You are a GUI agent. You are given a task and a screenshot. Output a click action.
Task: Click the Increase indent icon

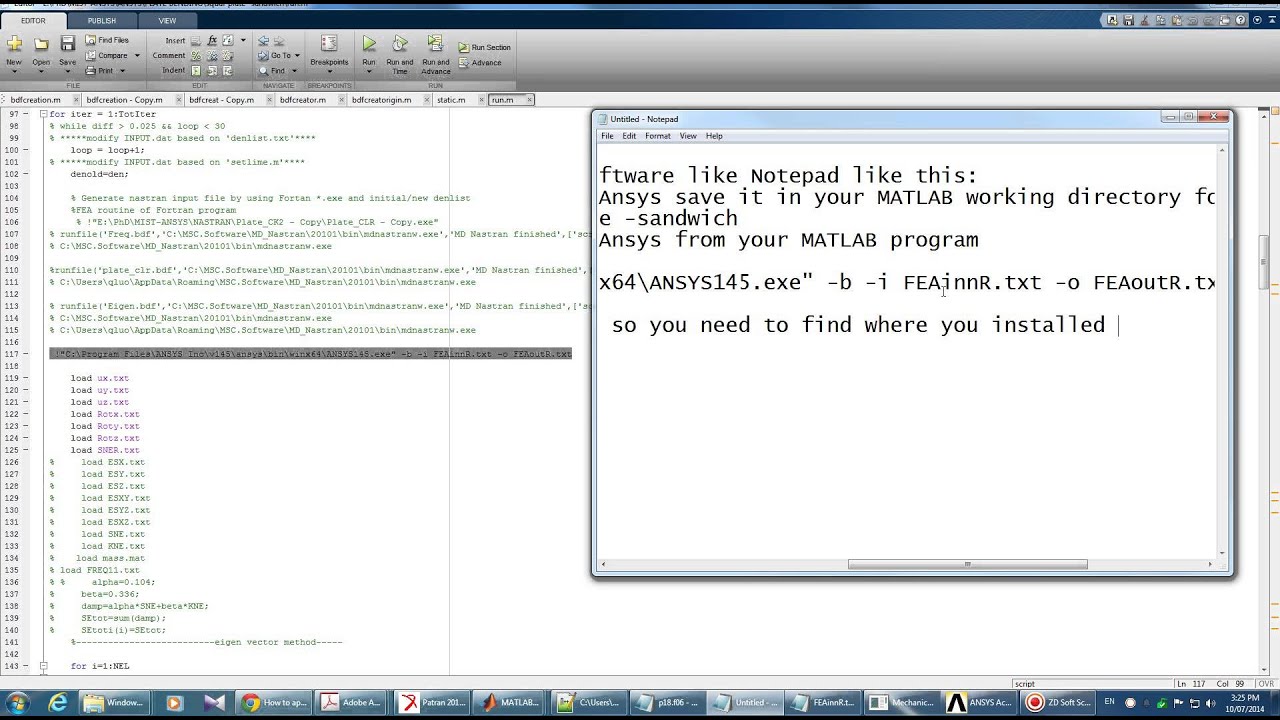(211, 70)
